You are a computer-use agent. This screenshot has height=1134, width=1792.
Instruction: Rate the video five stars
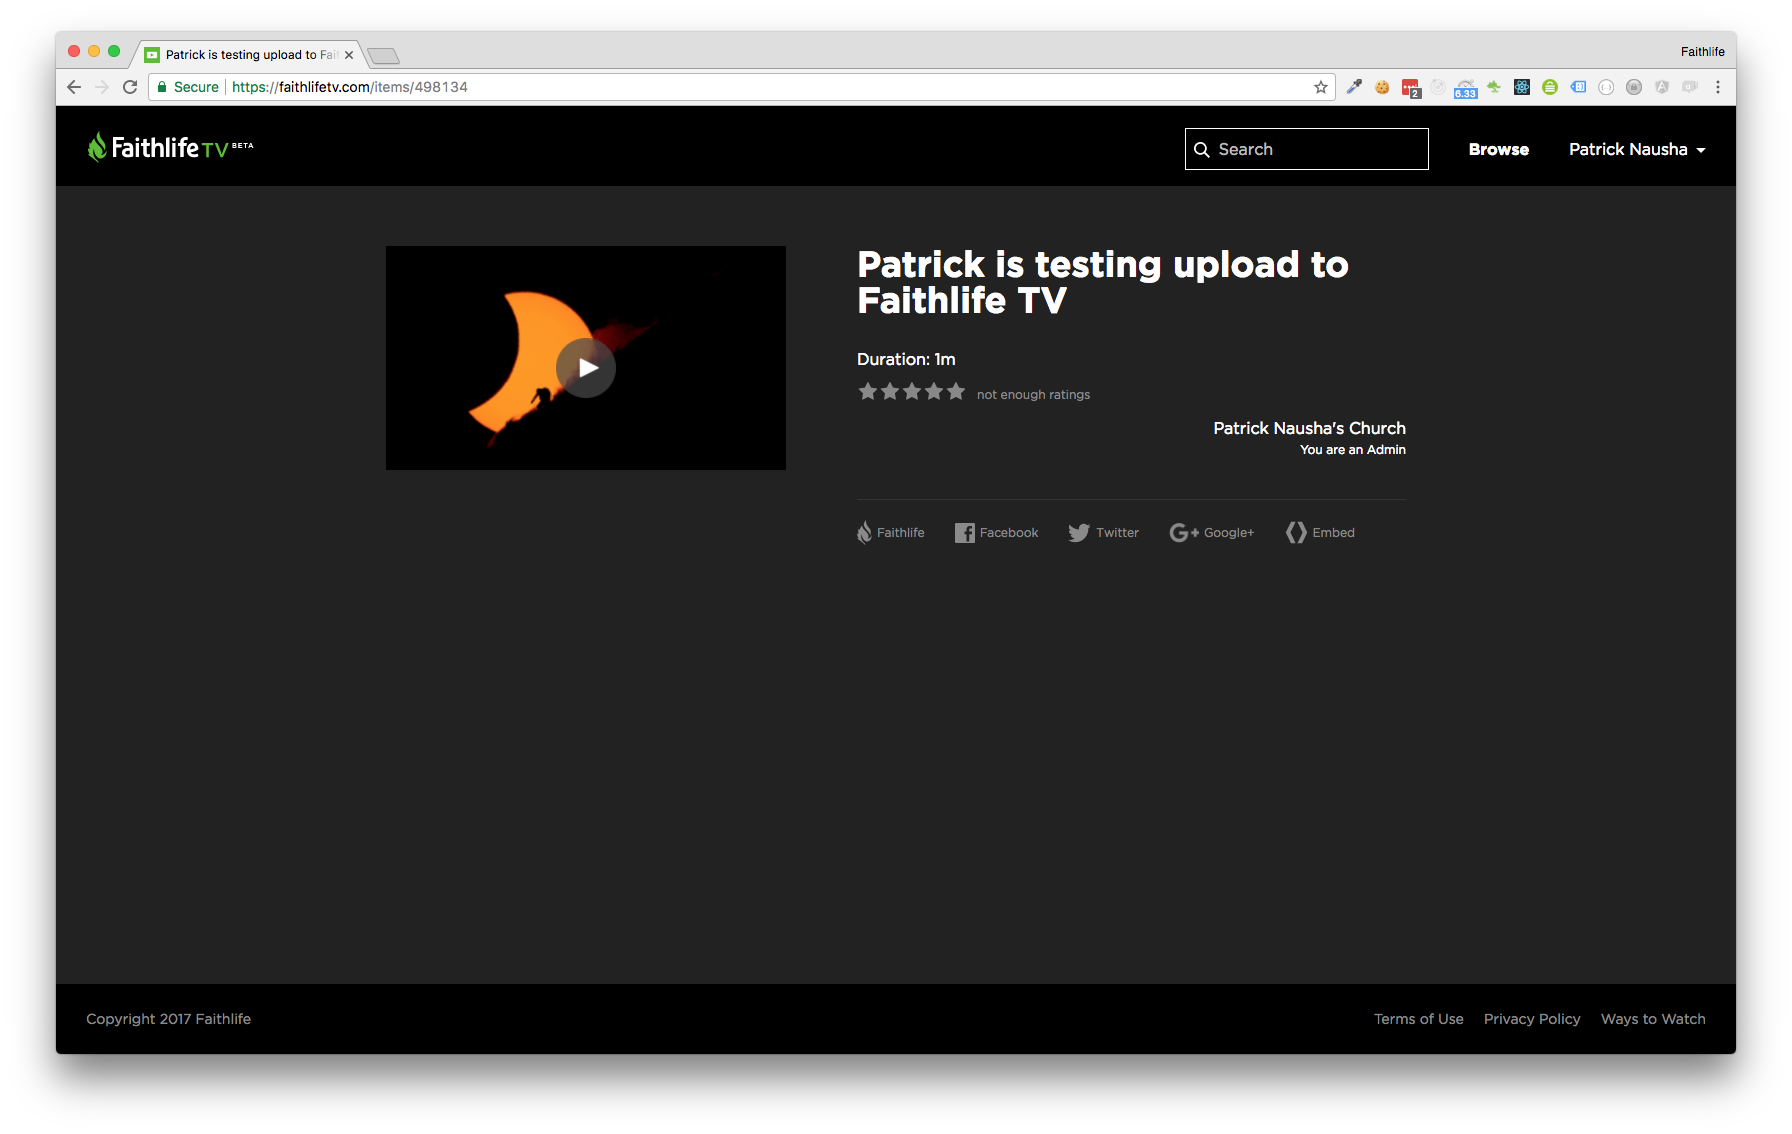(x=956, y=391)
